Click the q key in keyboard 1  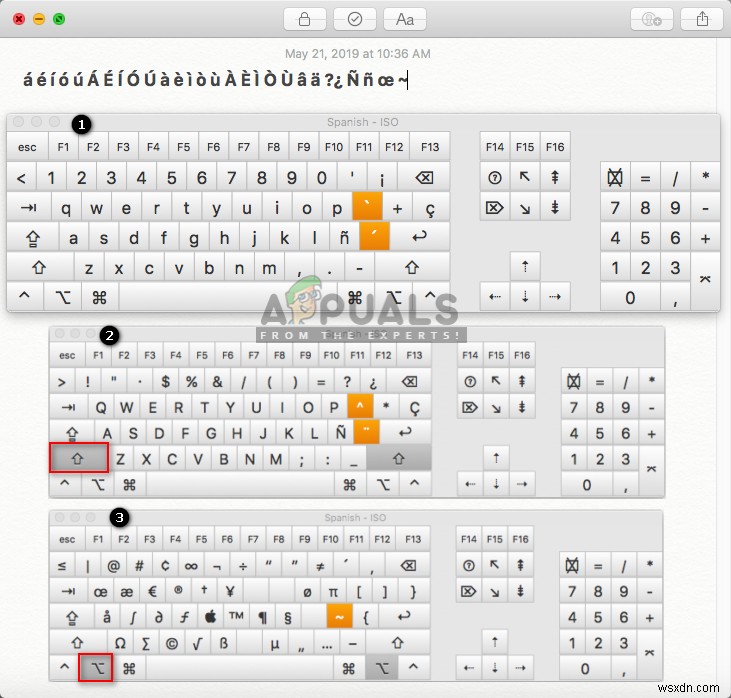(x=66, y=207)
